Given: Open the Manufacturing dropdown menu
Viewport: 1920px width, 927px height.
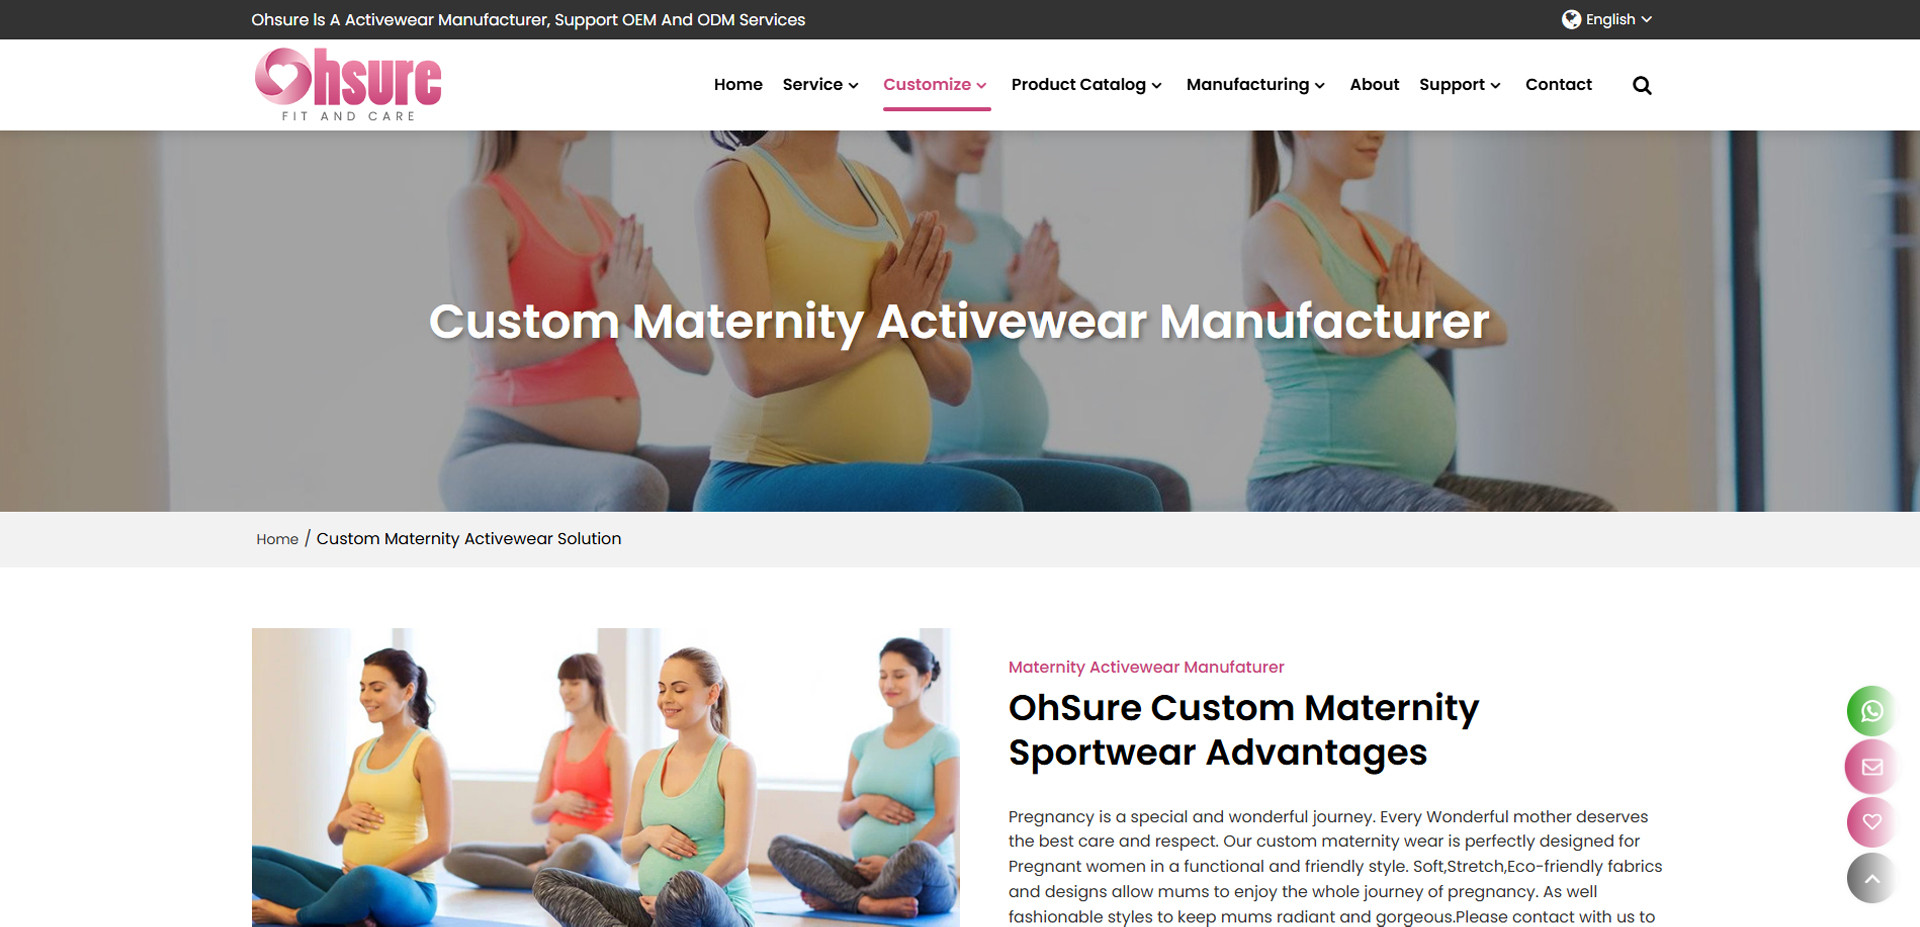Looking at the screenshot, I should pos(1255,85).
